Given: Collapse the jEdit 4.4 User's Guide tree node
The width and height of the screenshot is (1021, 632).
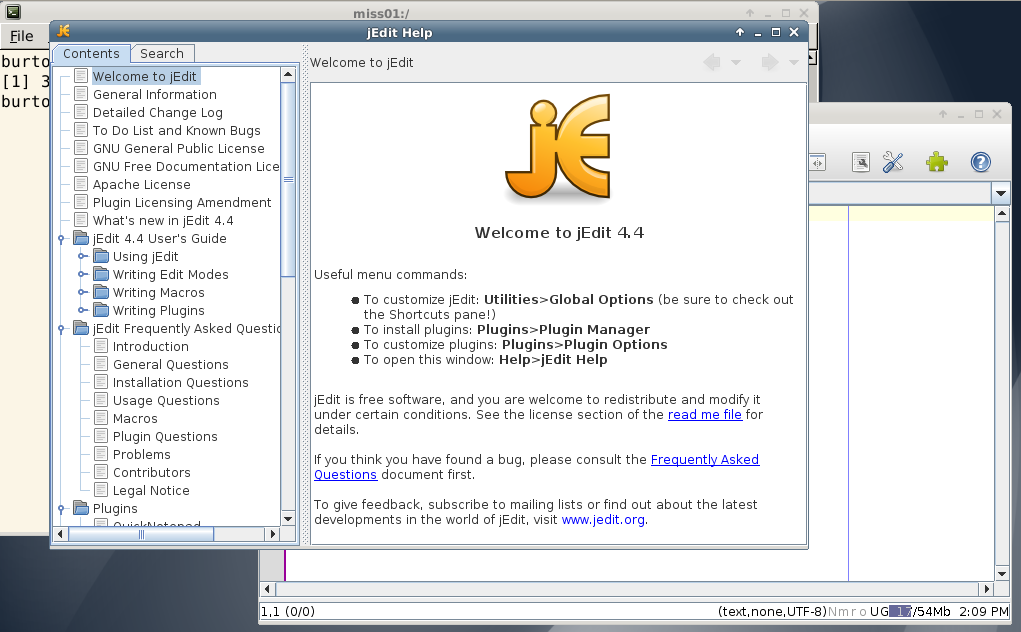Looking at the screenshot, I should [x=61, y=239].
